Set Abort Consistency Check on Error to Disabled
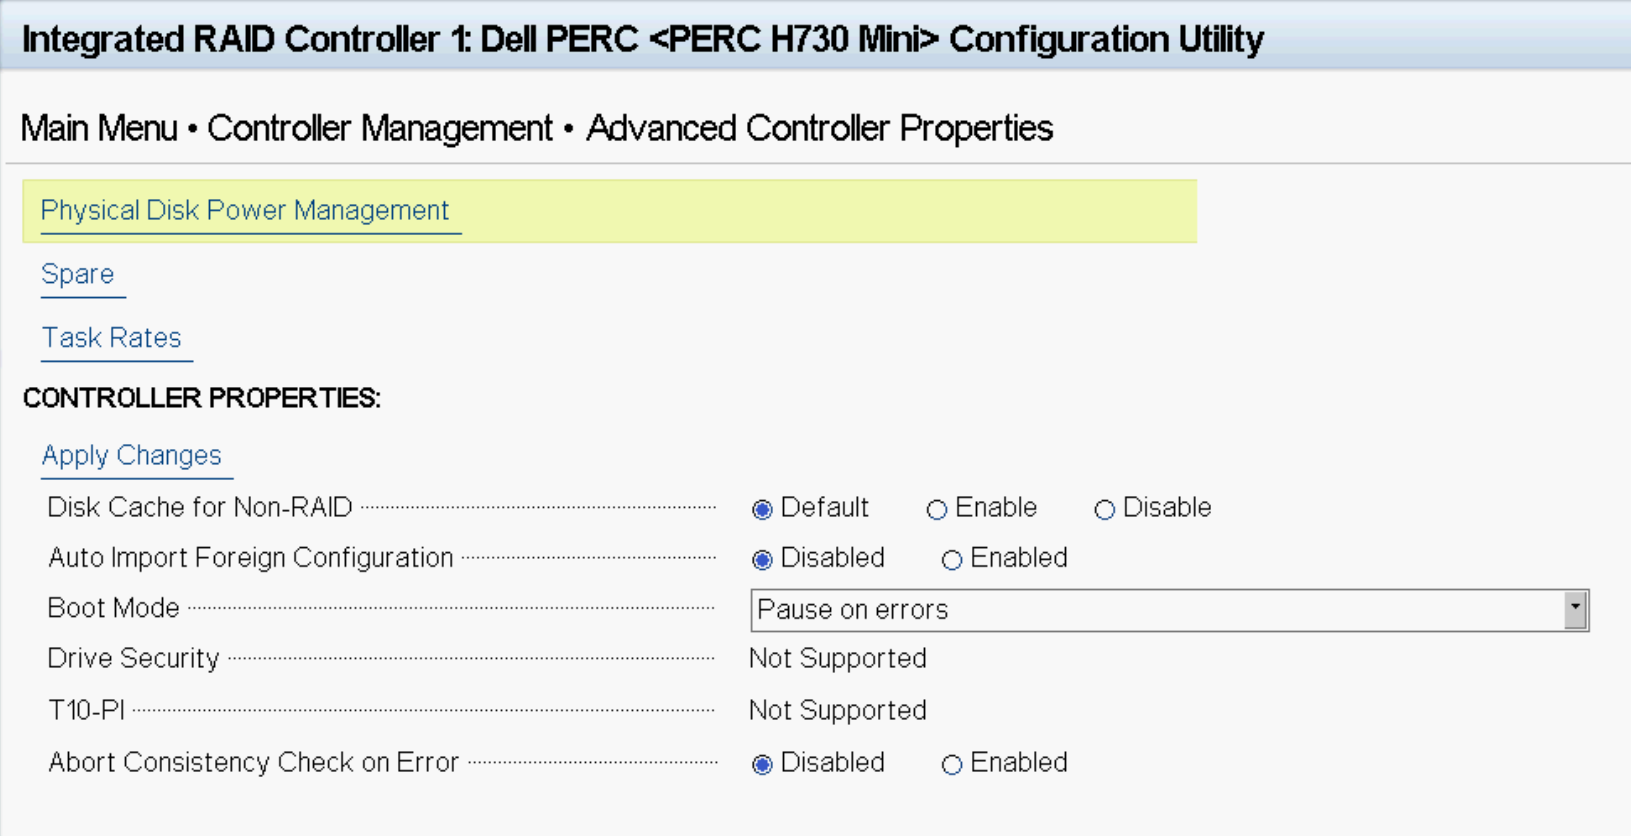The height and width of the screenshot is (836, 1631). tap(762, 765)
